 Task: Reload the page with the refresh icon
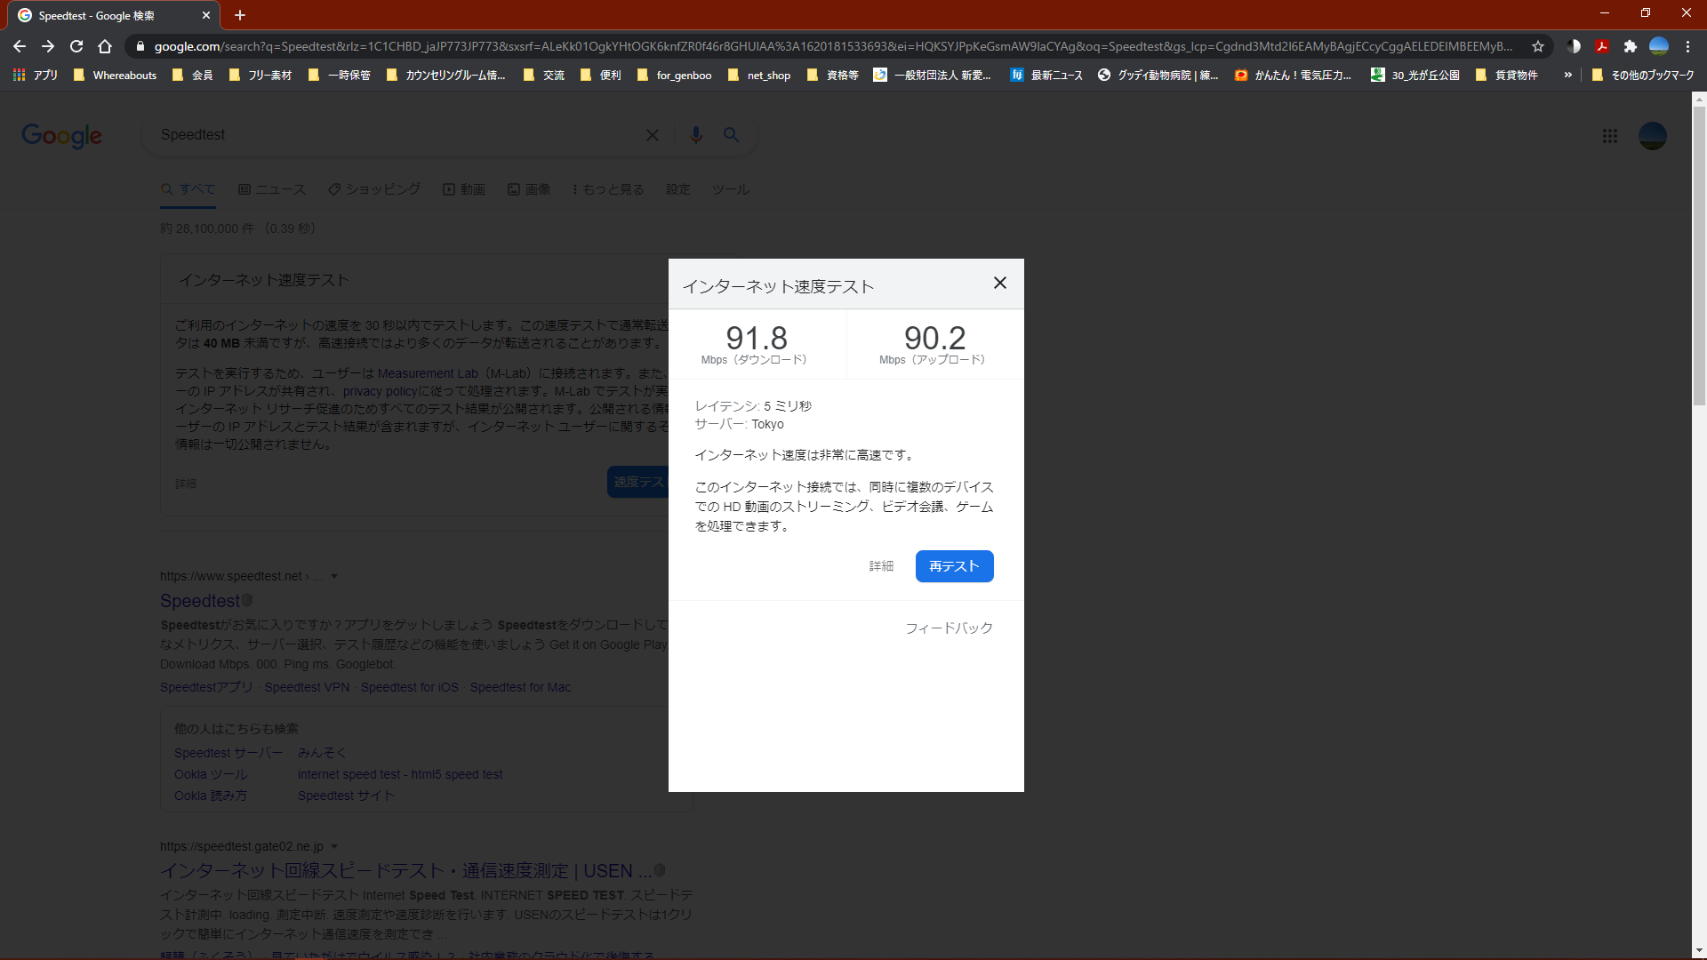76,46
